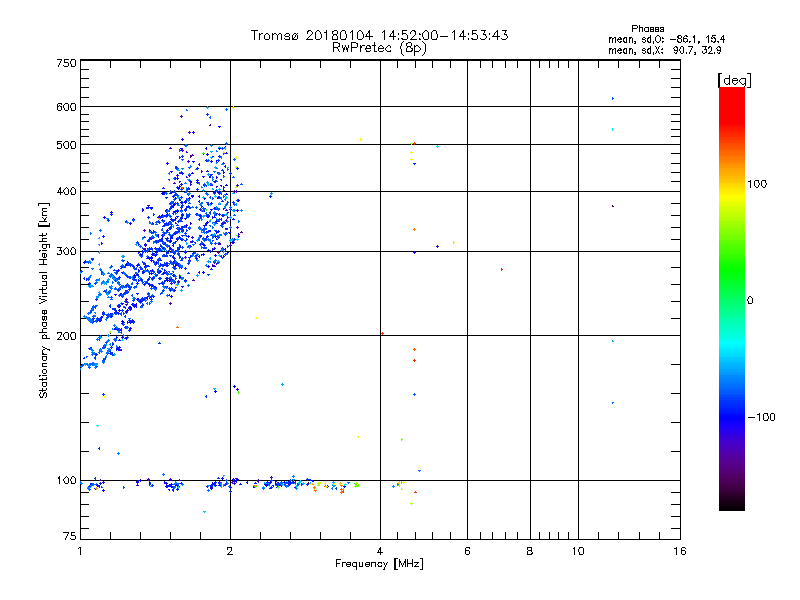Click the 'Phases' header label

647,29
